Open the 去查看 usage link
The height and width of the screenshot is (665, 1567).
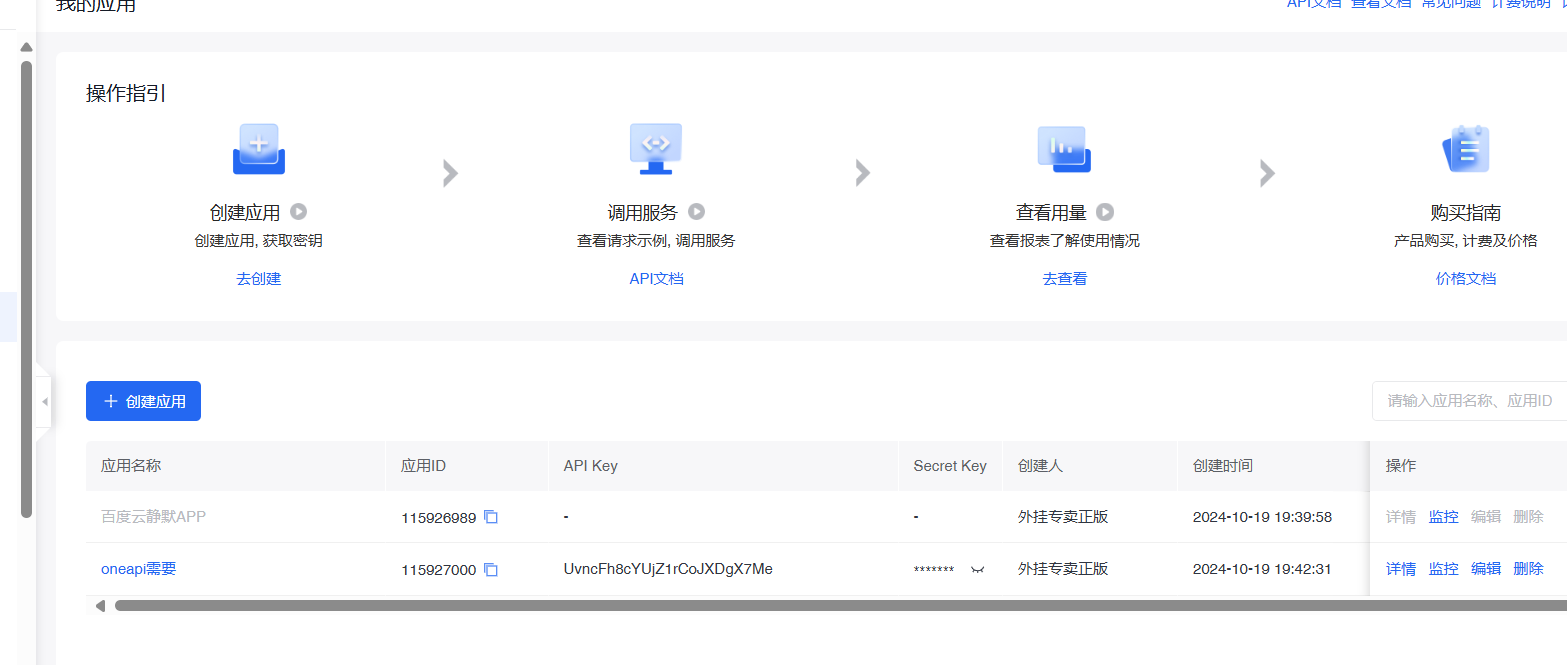pyautogui.click(x=1064, y=279)
